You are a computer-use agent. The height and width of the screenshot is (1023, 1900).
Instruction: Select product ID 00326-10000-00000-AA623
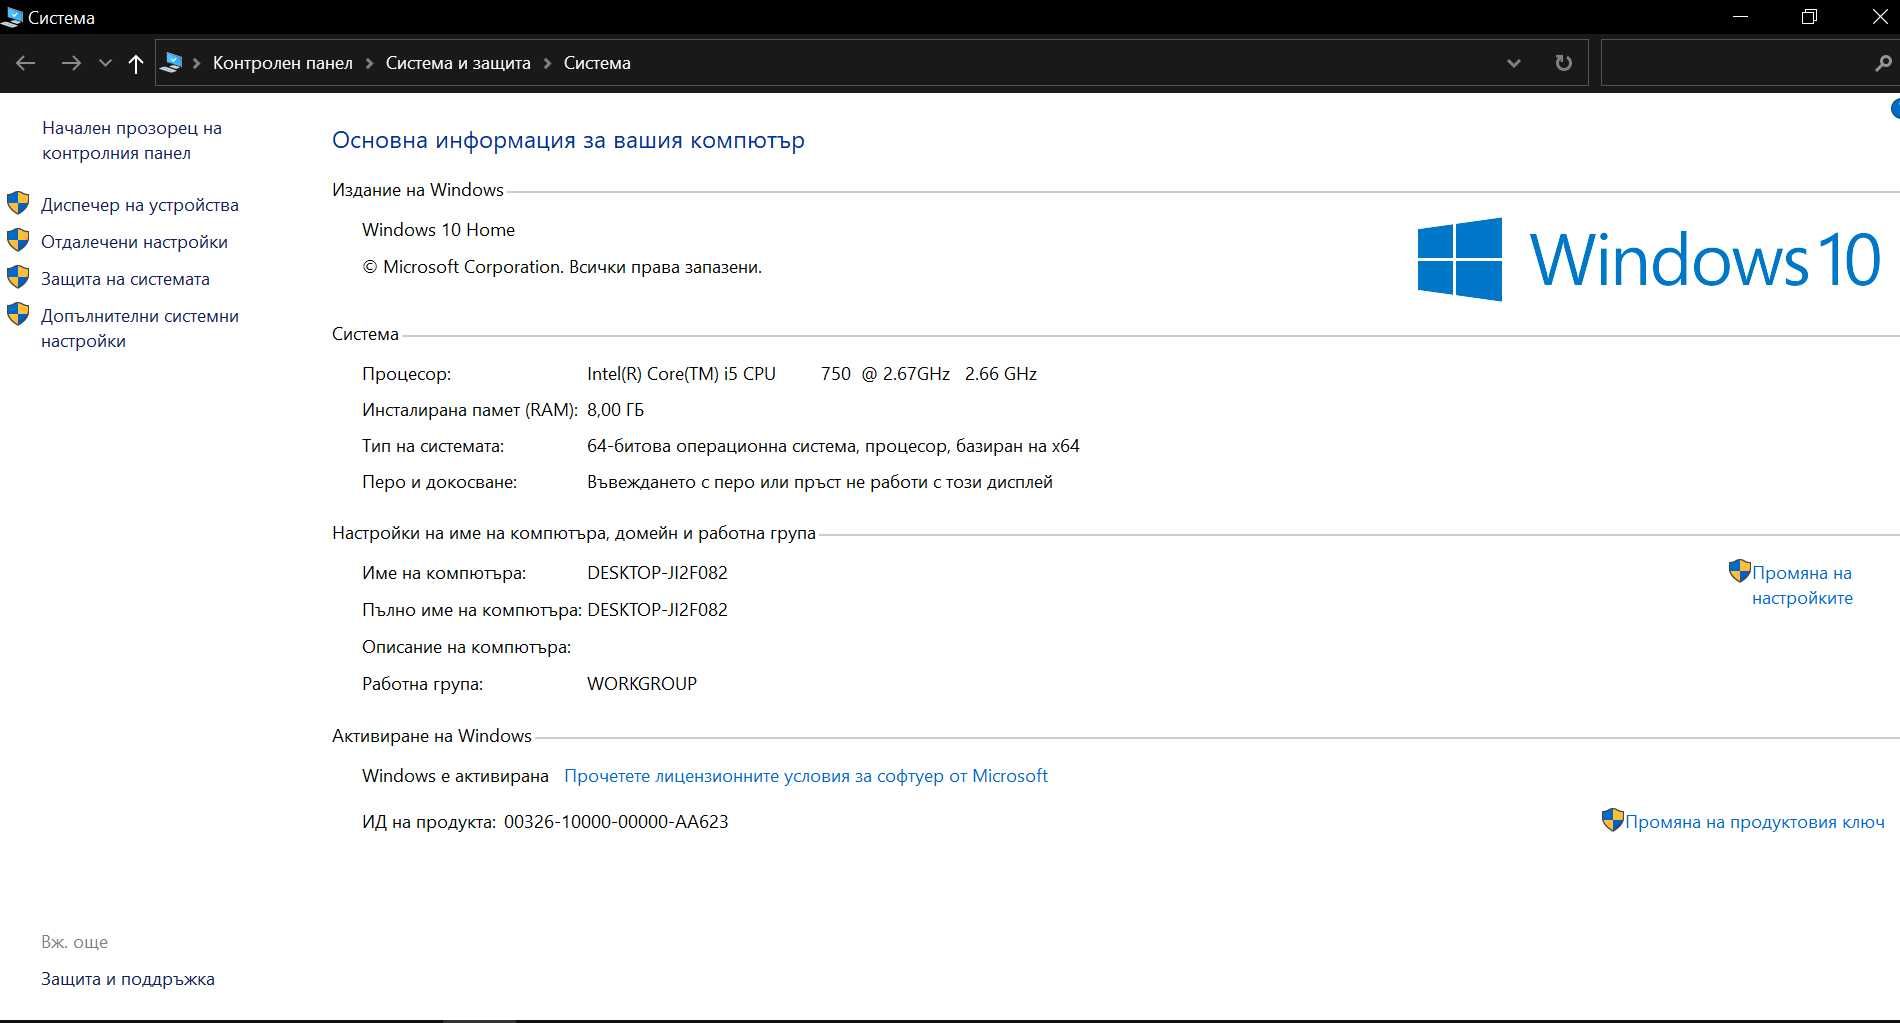tap(616, 822)
